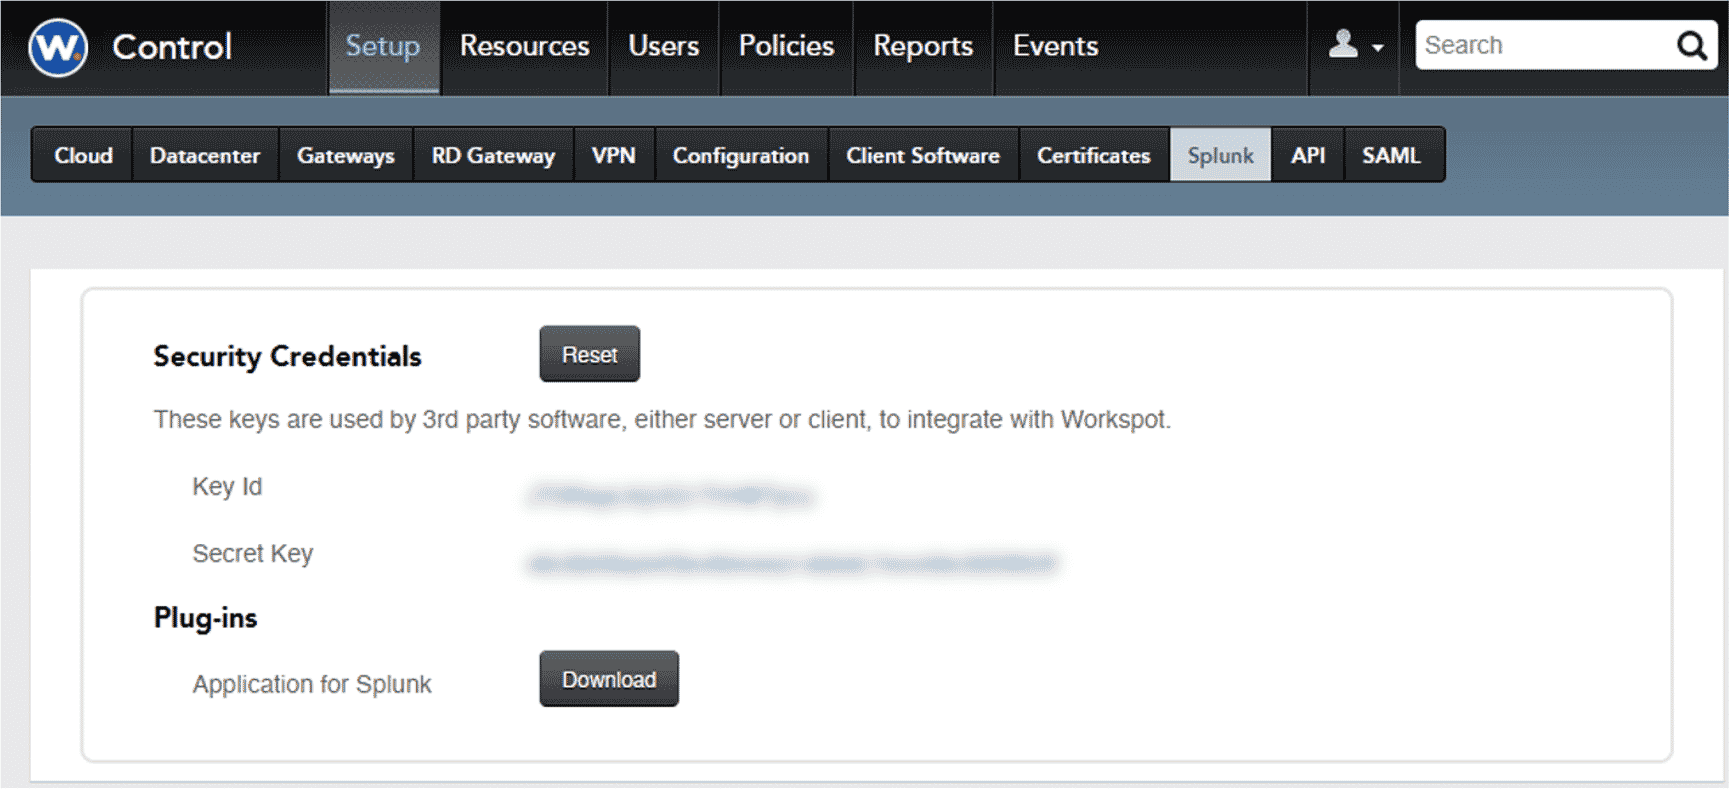This screenshot has height=791, width=1730.
Task: Switch to the SAML tab
Action: (1392, 155)
